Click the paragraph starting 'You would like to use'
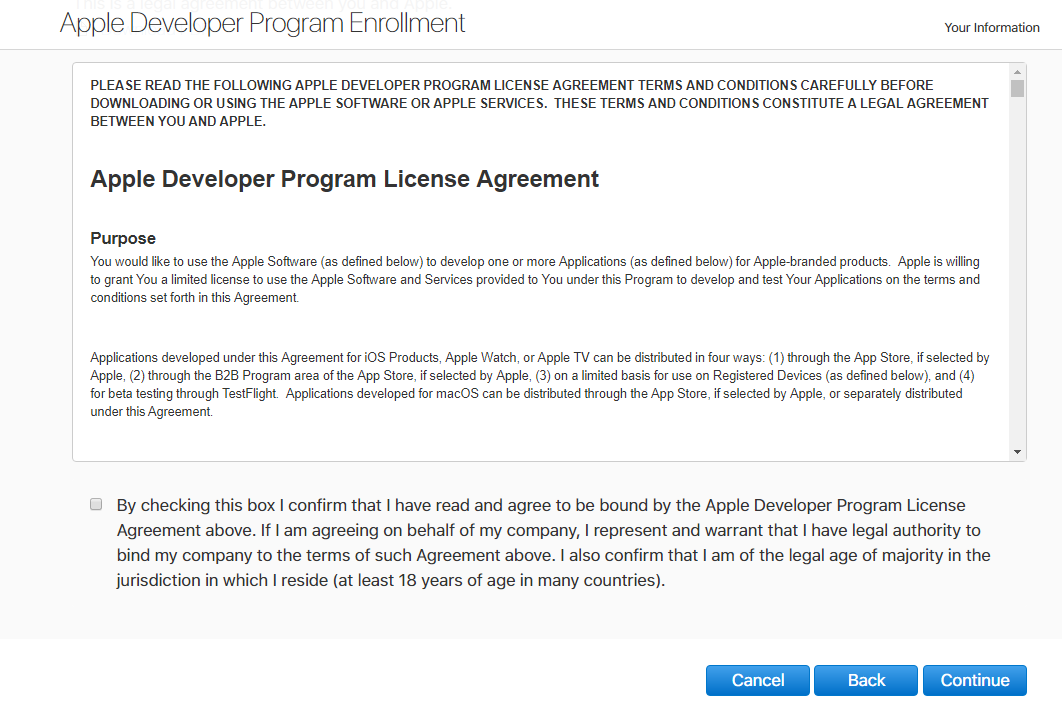Screen dimensions: 1062x718 [535, 279]
